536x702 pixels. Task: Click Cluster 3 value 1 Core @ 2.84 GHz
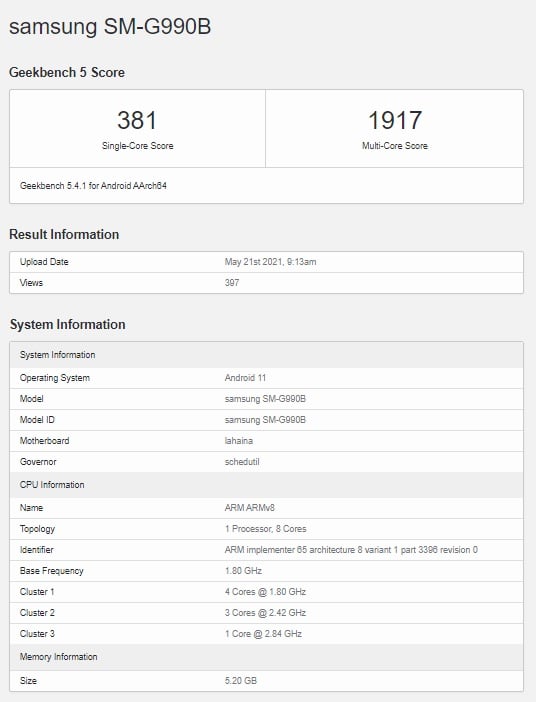click(263, 634)
